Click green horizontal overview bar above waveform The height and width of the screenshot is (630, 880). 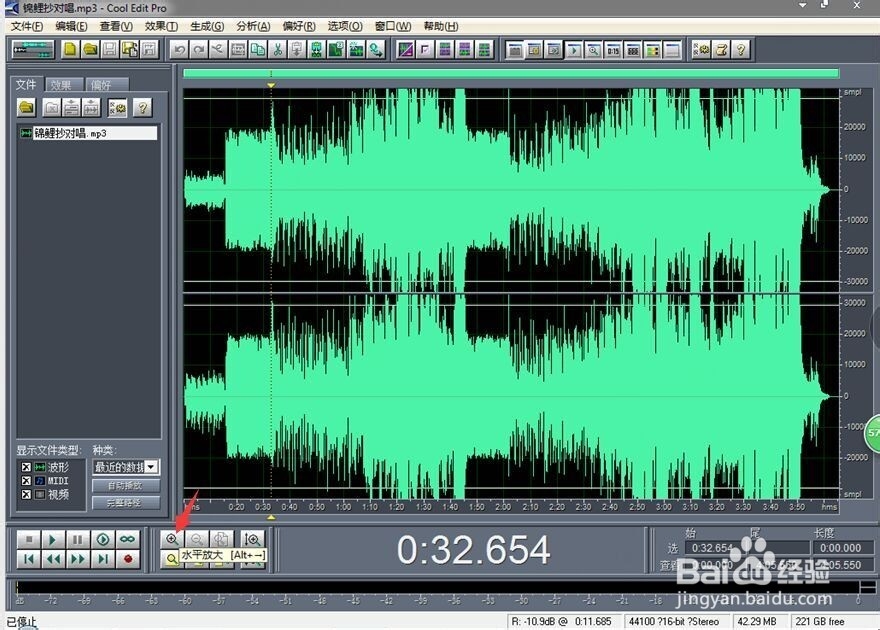pyautogui.click(x=511, y=73)
